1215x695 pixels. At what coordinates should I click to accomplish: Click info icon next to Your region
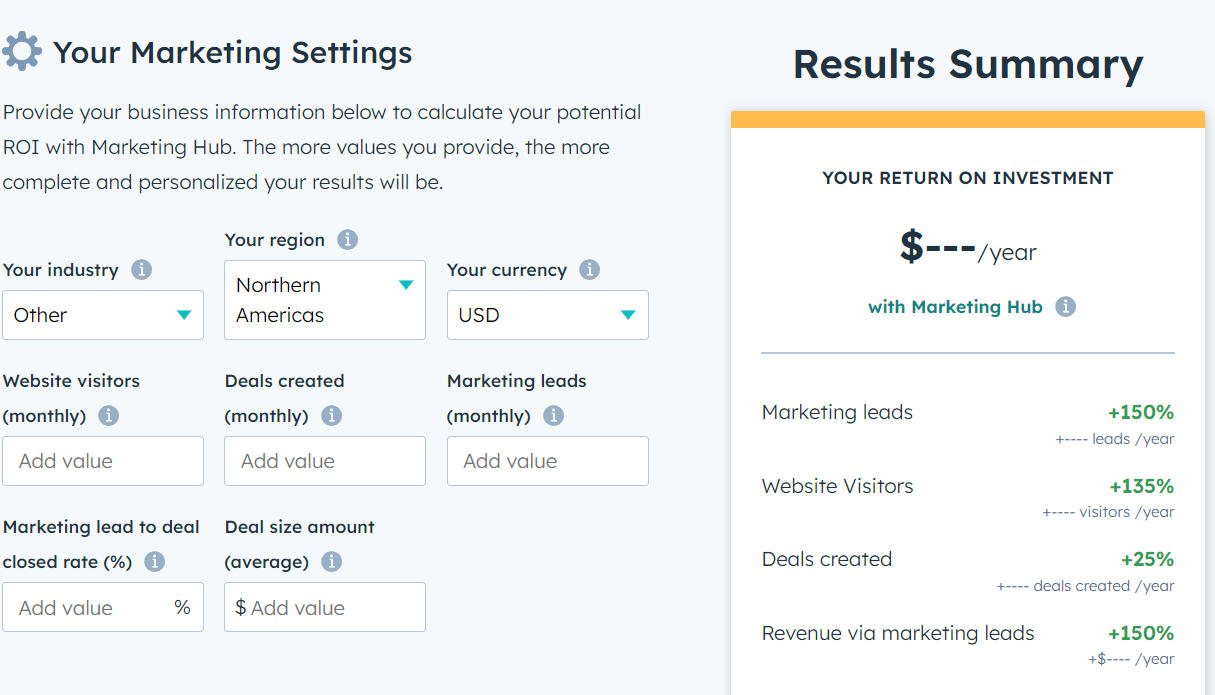(x=347, y=240)
